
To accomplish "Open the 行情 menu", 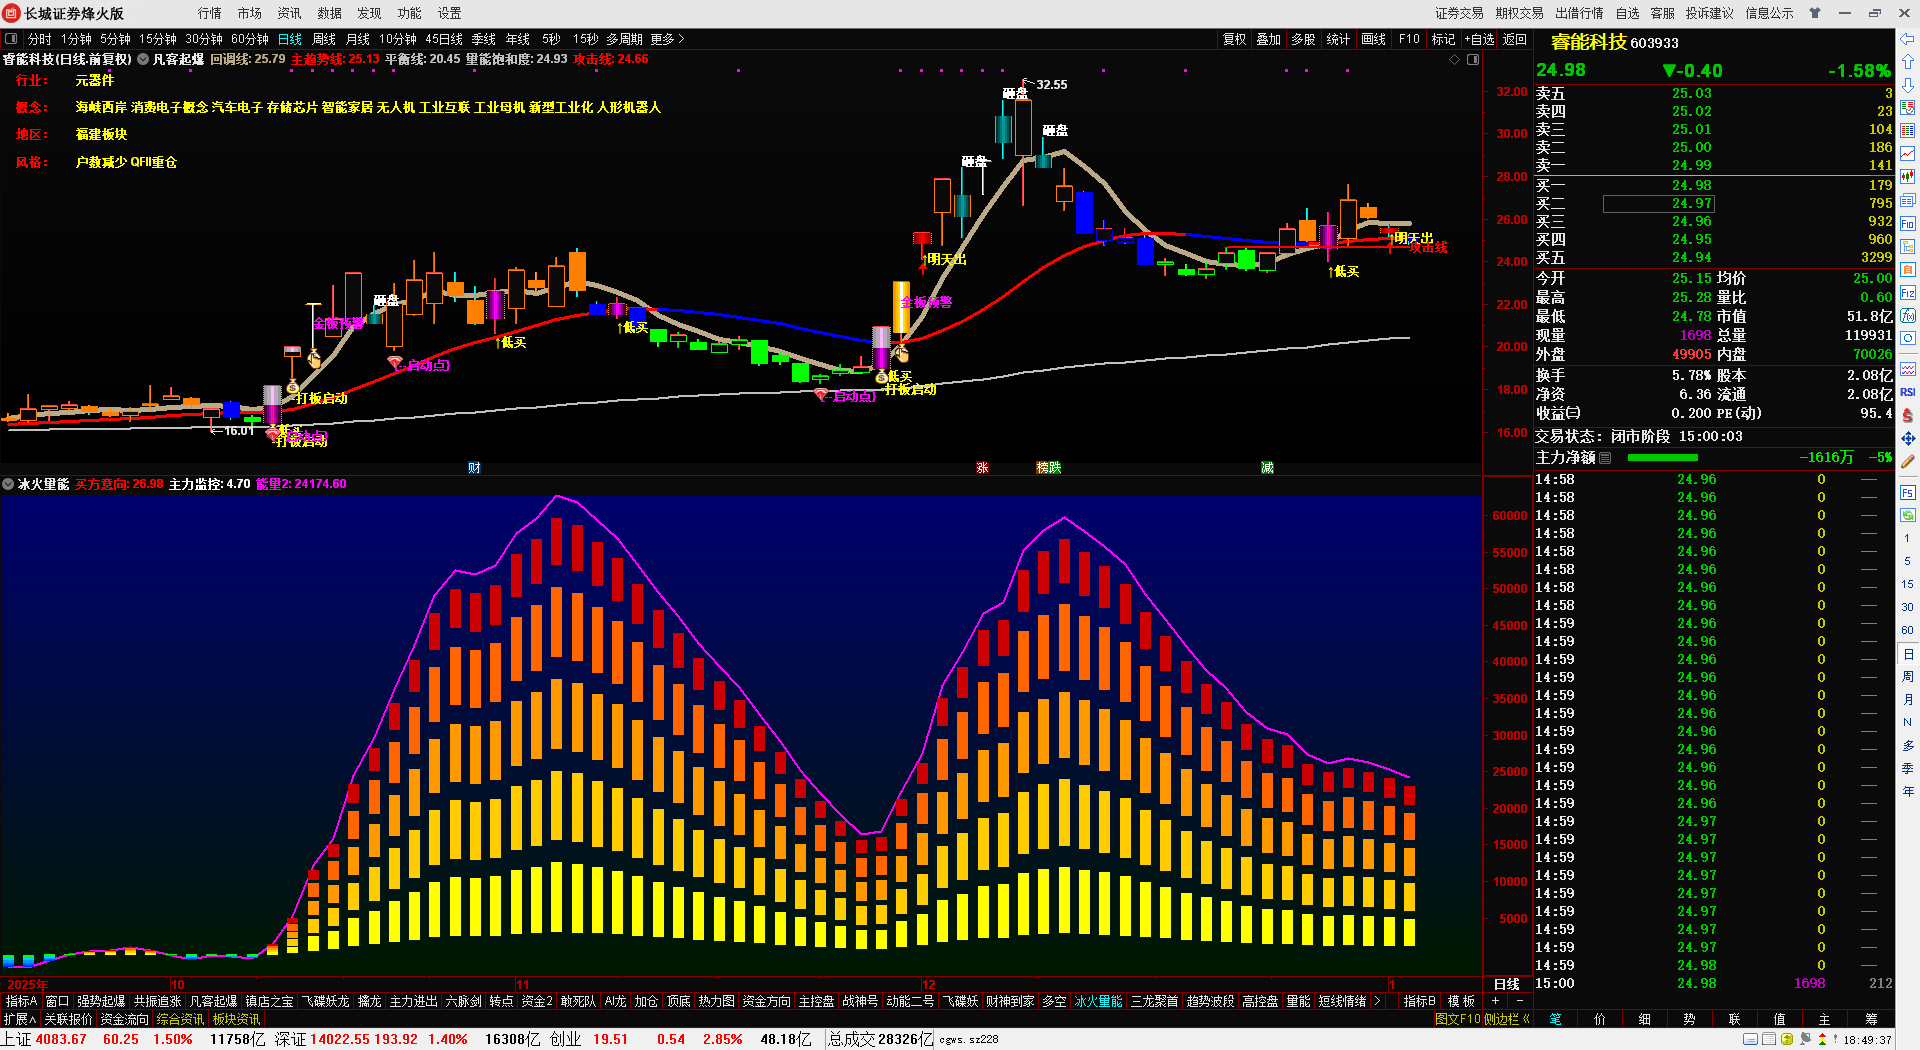I will tap(210, 13).
